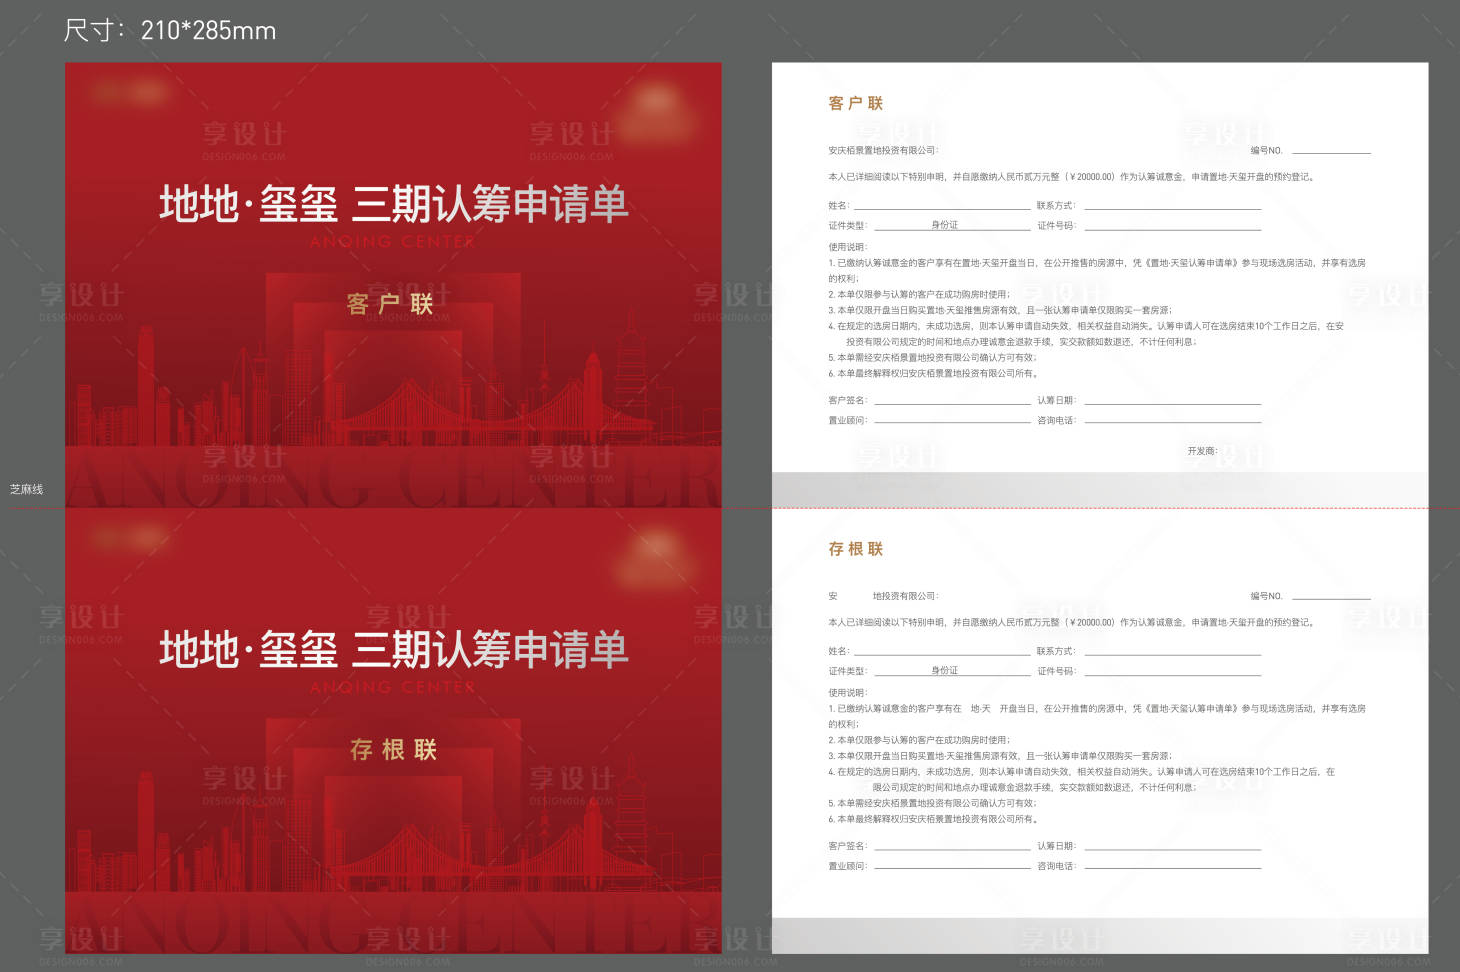
Task: Click rule 6 '本单最终解释权' in 客户联 form
Action: (x=933, y=373)
